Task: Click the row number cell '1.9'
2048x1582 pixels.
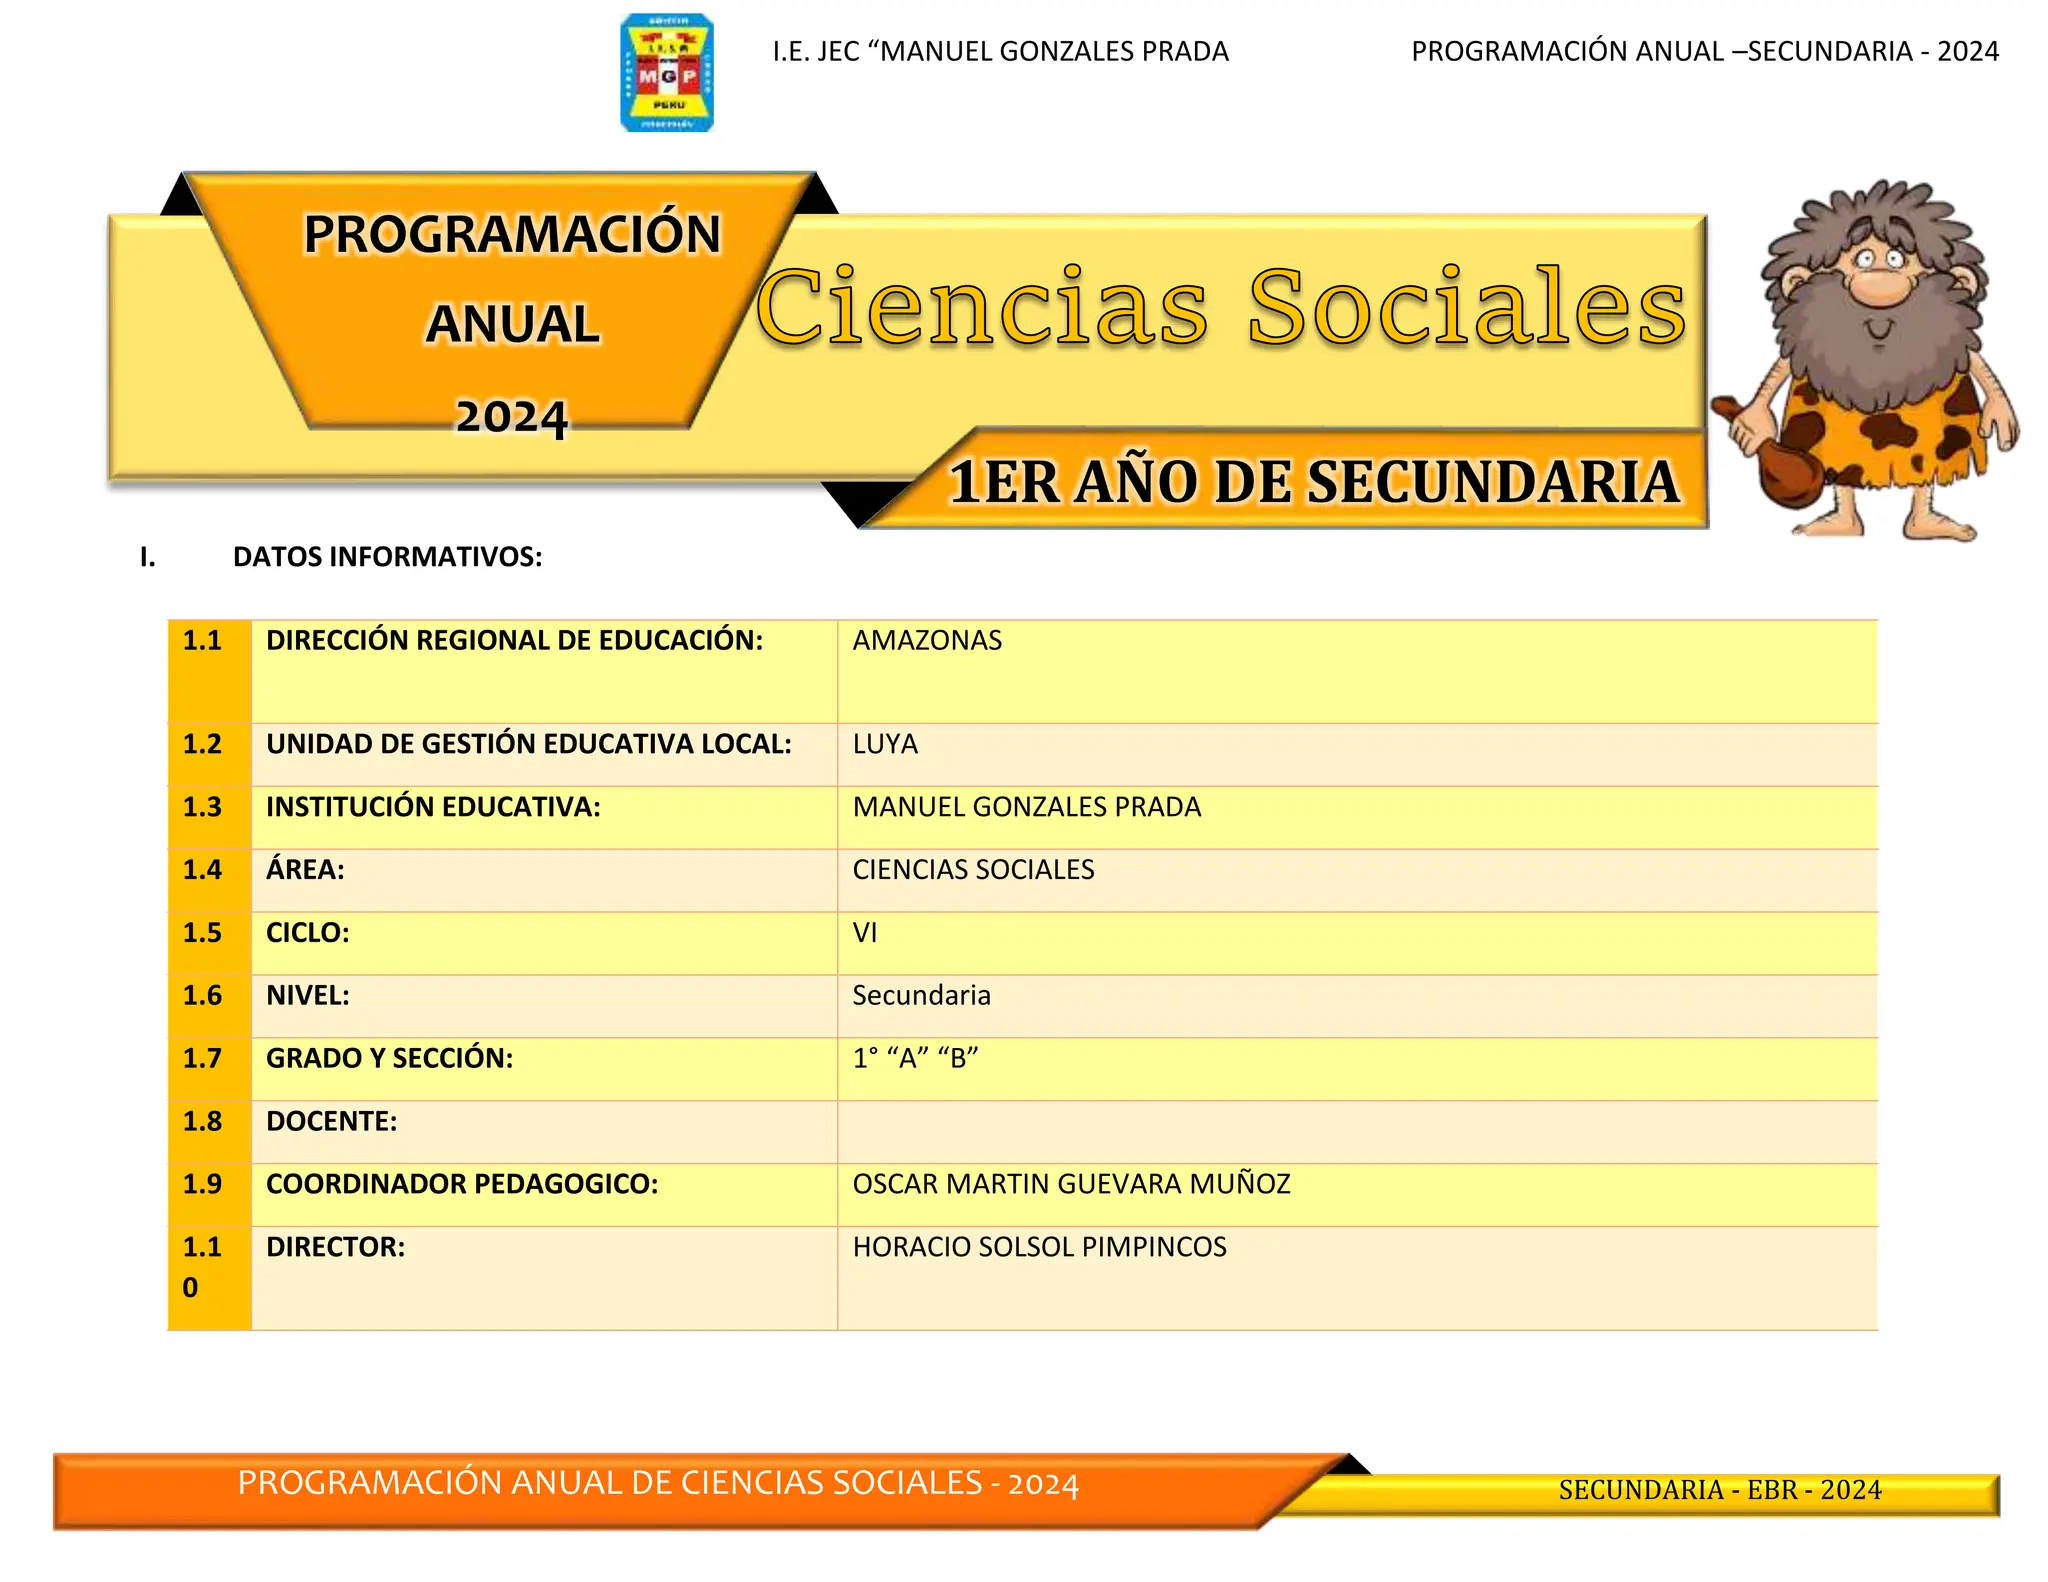Action: coord(209,1196)
